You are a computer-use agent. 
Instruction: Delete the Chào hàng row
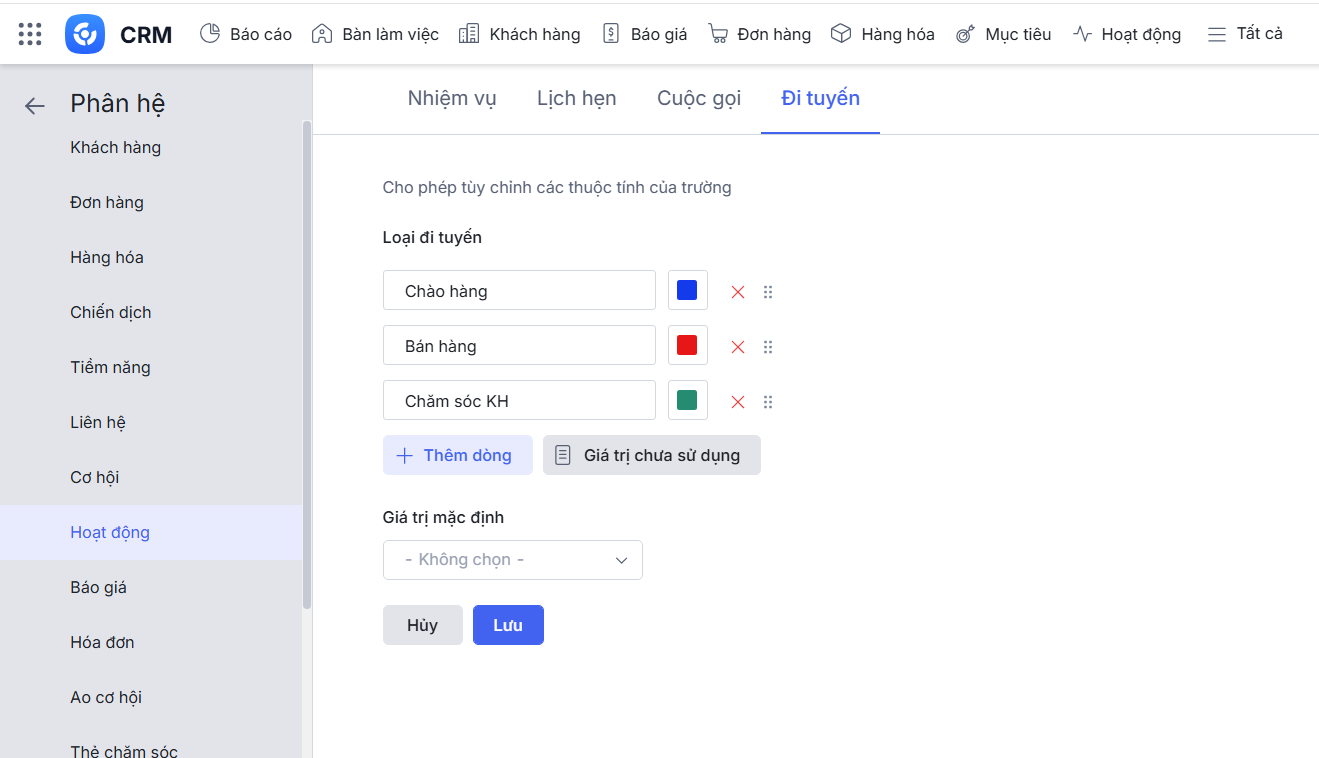tap(738, 292)
